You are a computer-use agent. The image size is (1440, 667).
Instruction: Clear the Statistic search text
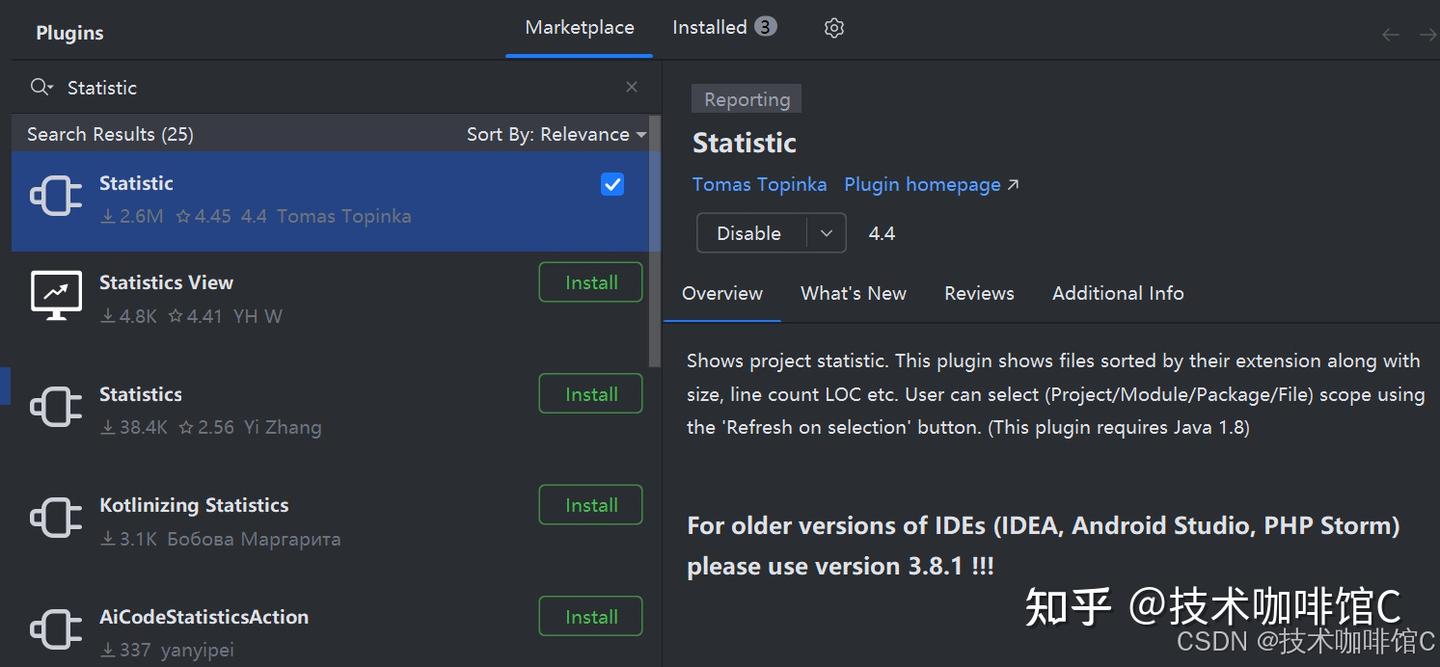(631, 87)
